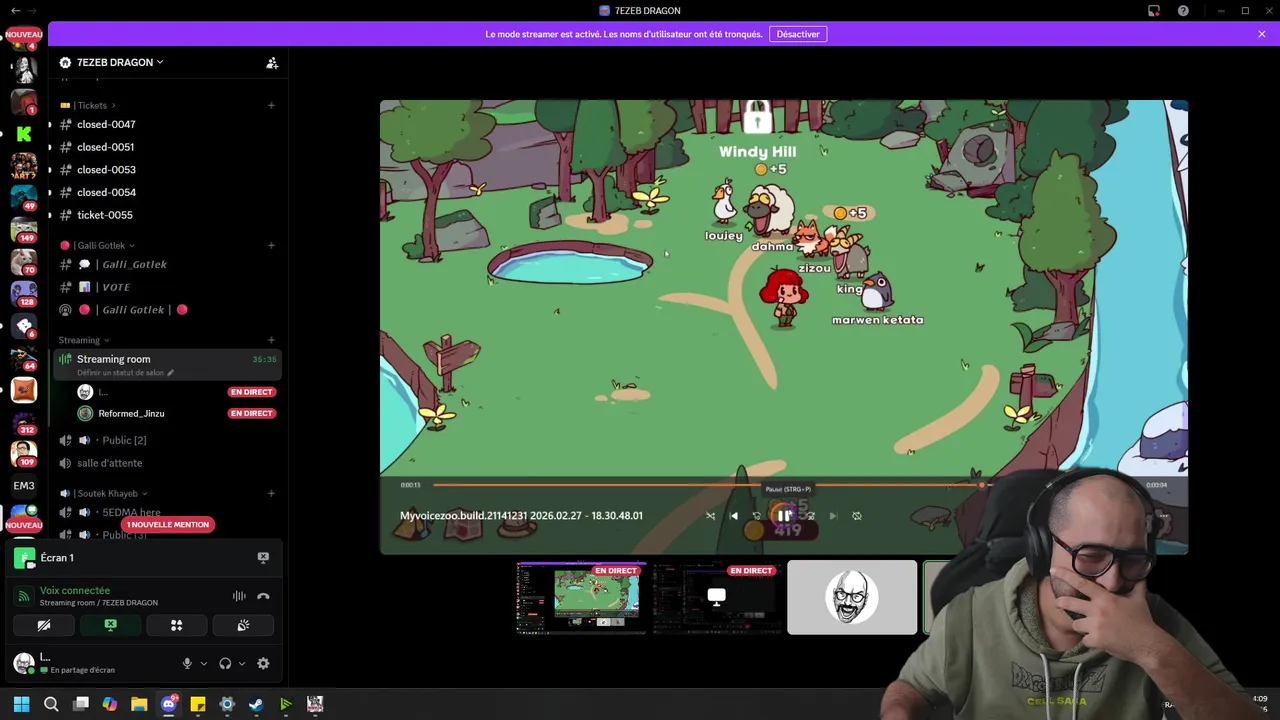
Task: Toggle shuffle in video player
Action: [x=710, y=516]
